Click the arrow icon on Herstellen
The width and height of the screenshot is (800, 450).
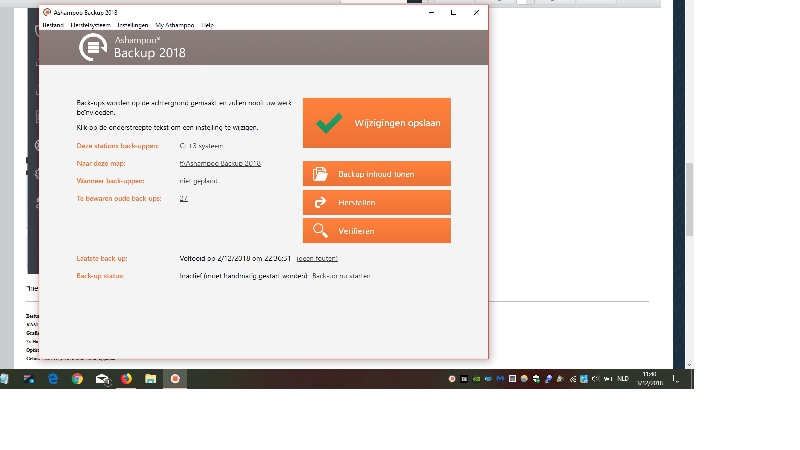pos(320,203)
